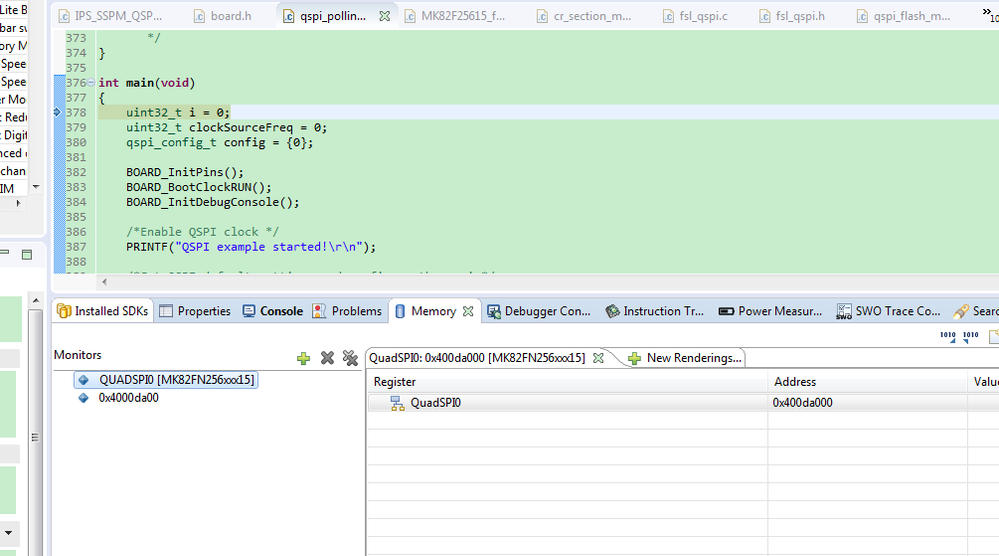Close the qspi_pollin editor tab

click(384, 17)
